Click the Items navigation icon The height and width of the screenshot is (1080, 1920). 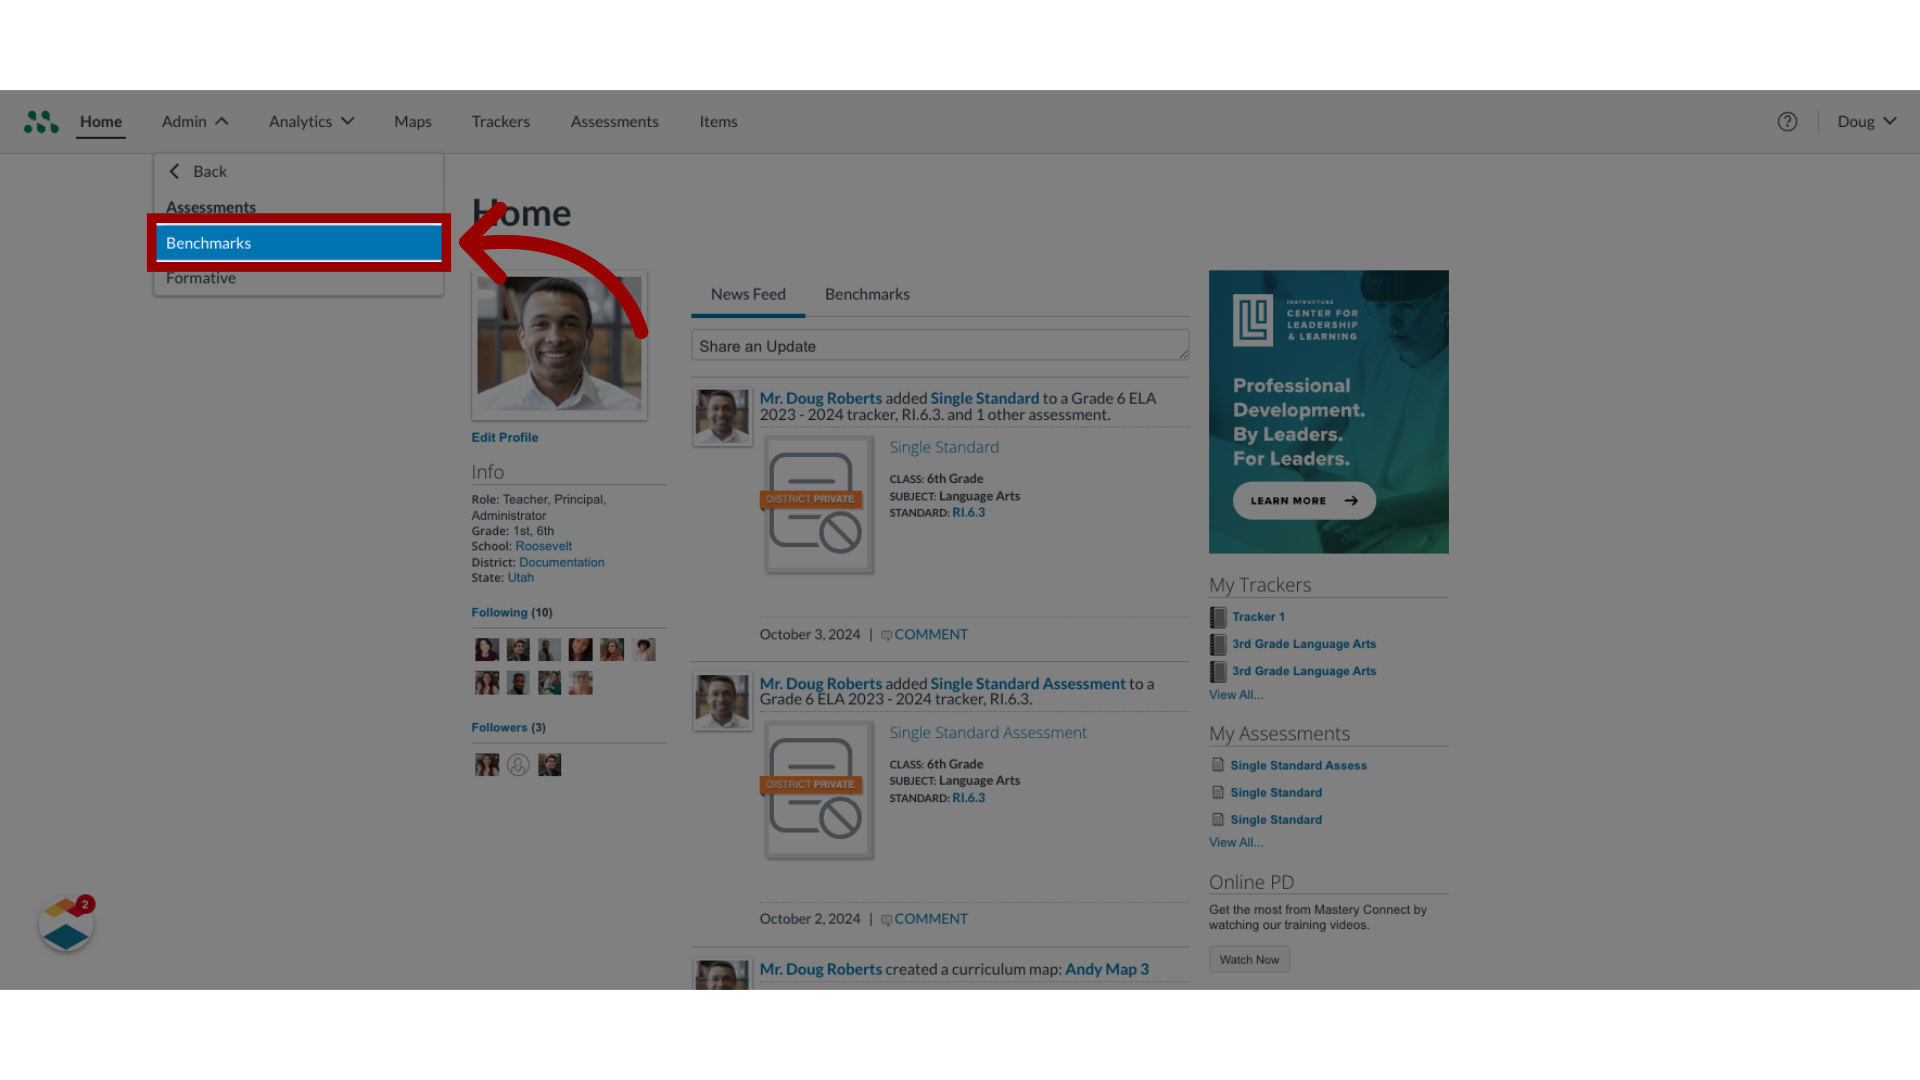[717, 120]
